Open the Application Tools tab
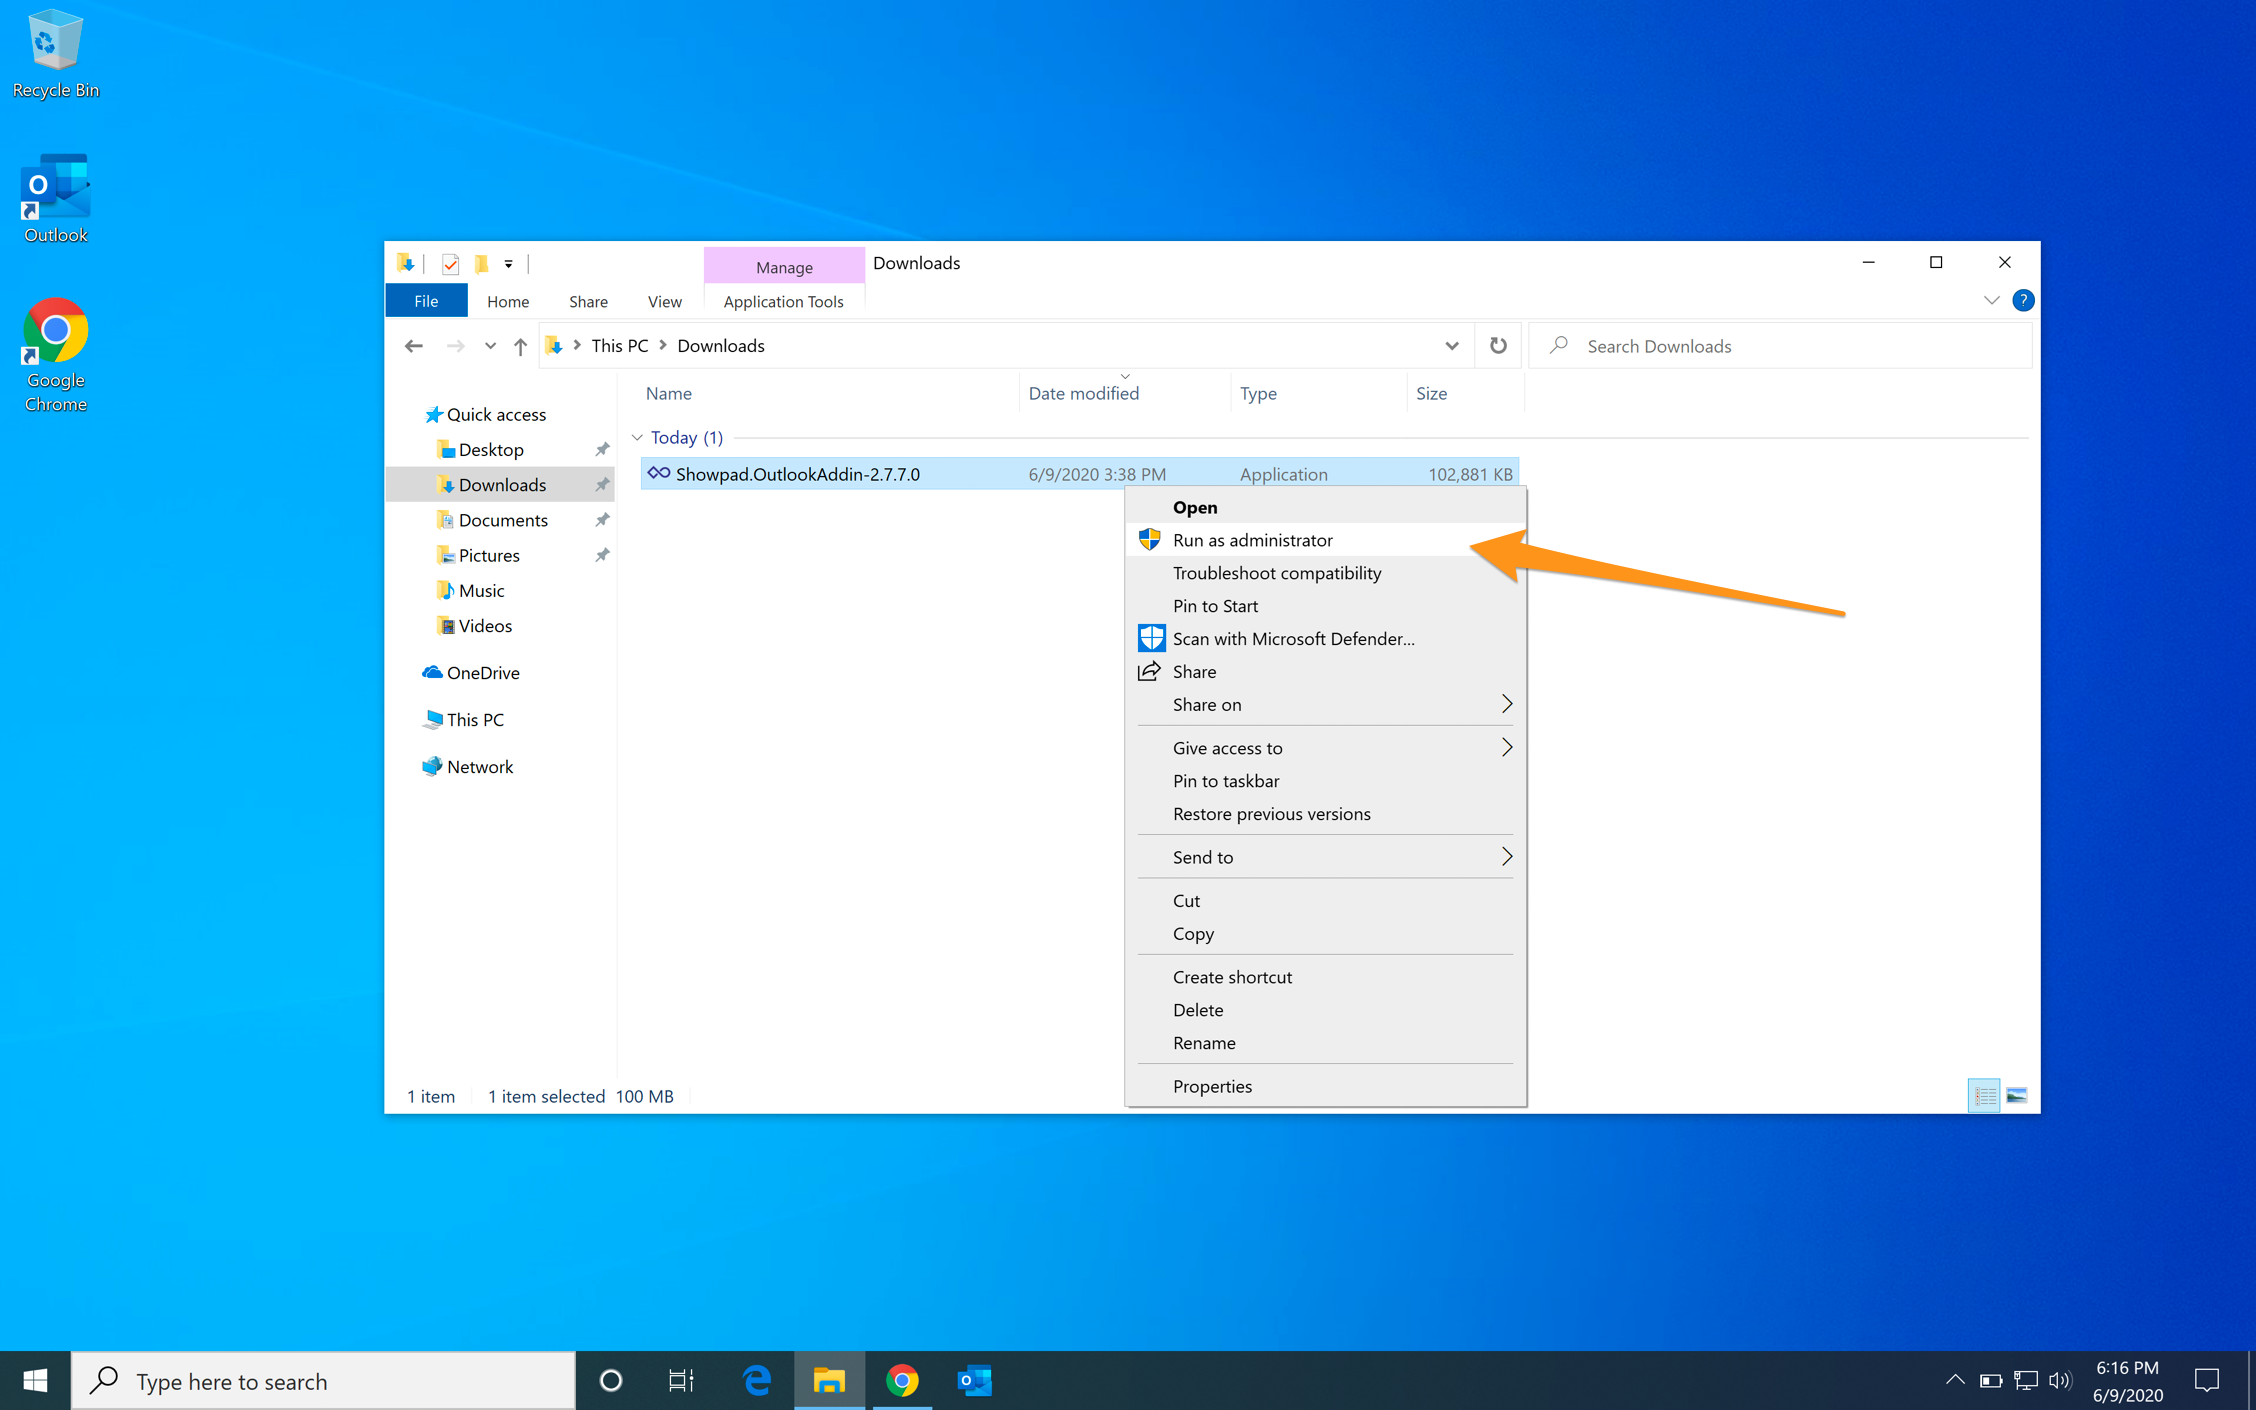2256x1410 pixels. pos(783,301)
